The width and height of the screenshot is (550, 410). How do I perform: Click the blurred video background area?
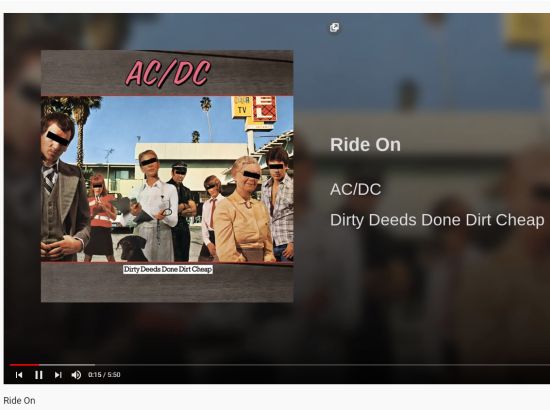(x=421, y=298)
